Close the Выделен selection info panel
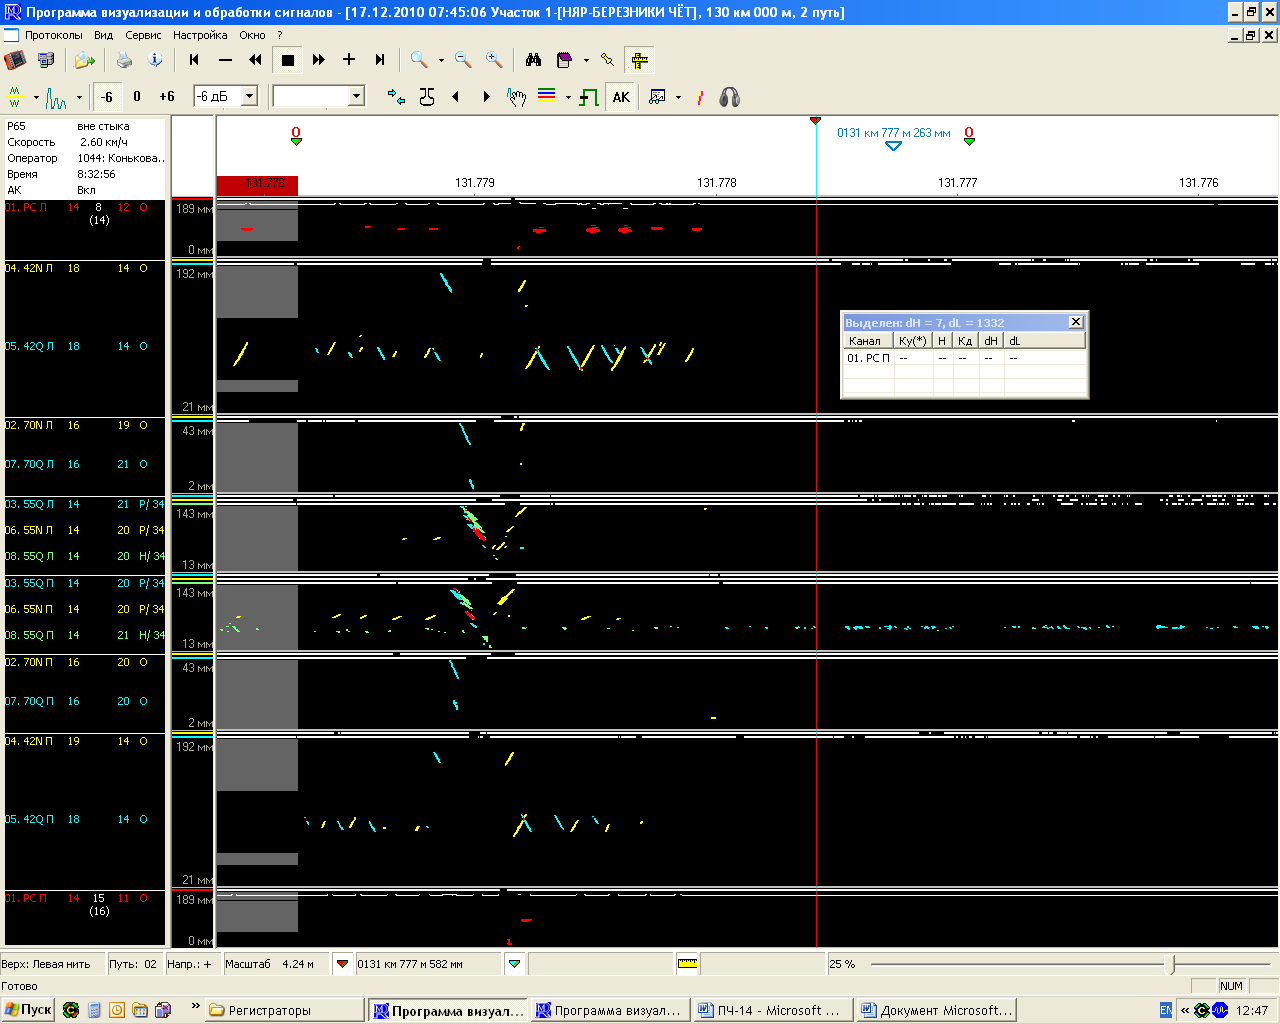 pos(1076,322)
